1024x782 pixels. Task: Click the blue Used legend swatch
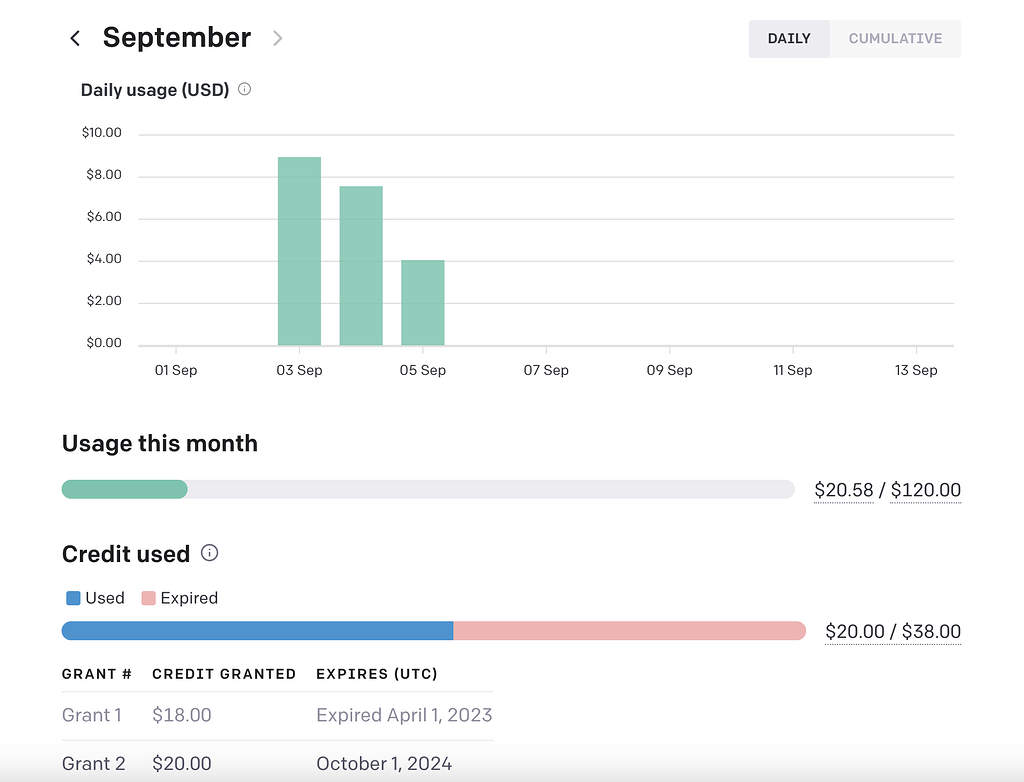coord(71,598)
